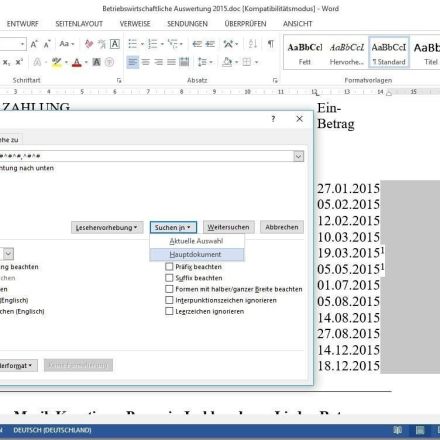The height and width of the screenshot is (440, 440).
Task: Apply yellow text highlight color
Action: (57, 62)
